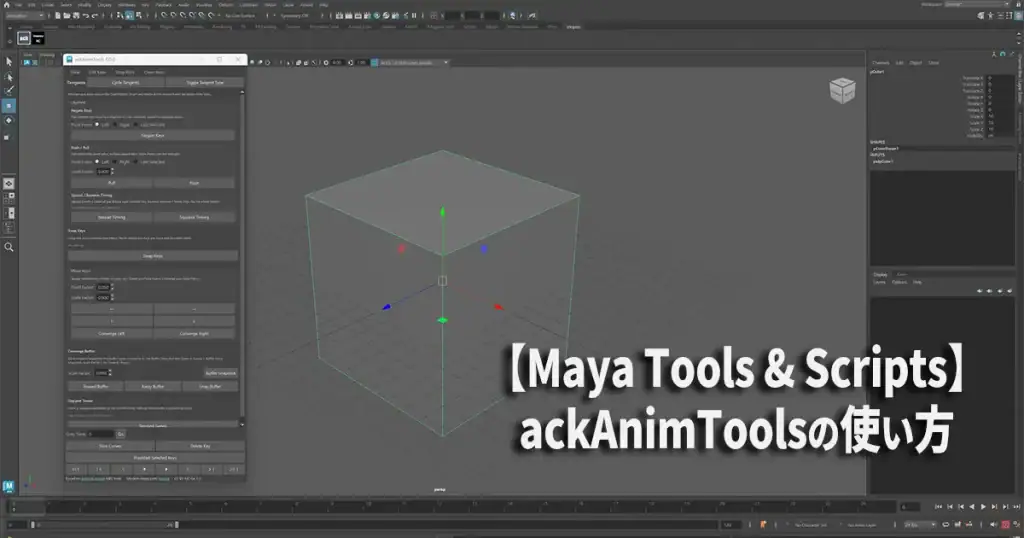Click the time slider track at the bottom
1024x538 pixels.
coord(451,507)
